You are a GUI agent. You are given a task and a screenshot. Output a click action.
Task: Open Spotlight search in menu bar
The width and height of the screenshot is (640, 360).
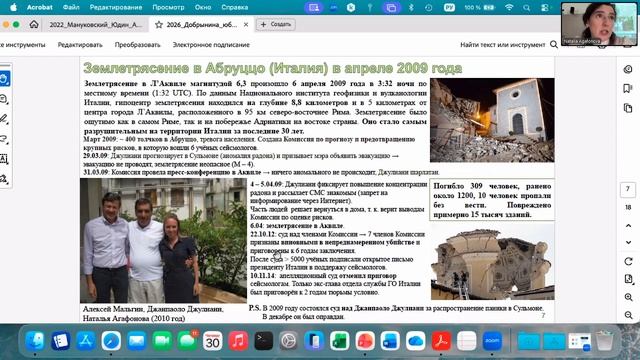pyautogui.click(x=527, y=7)
